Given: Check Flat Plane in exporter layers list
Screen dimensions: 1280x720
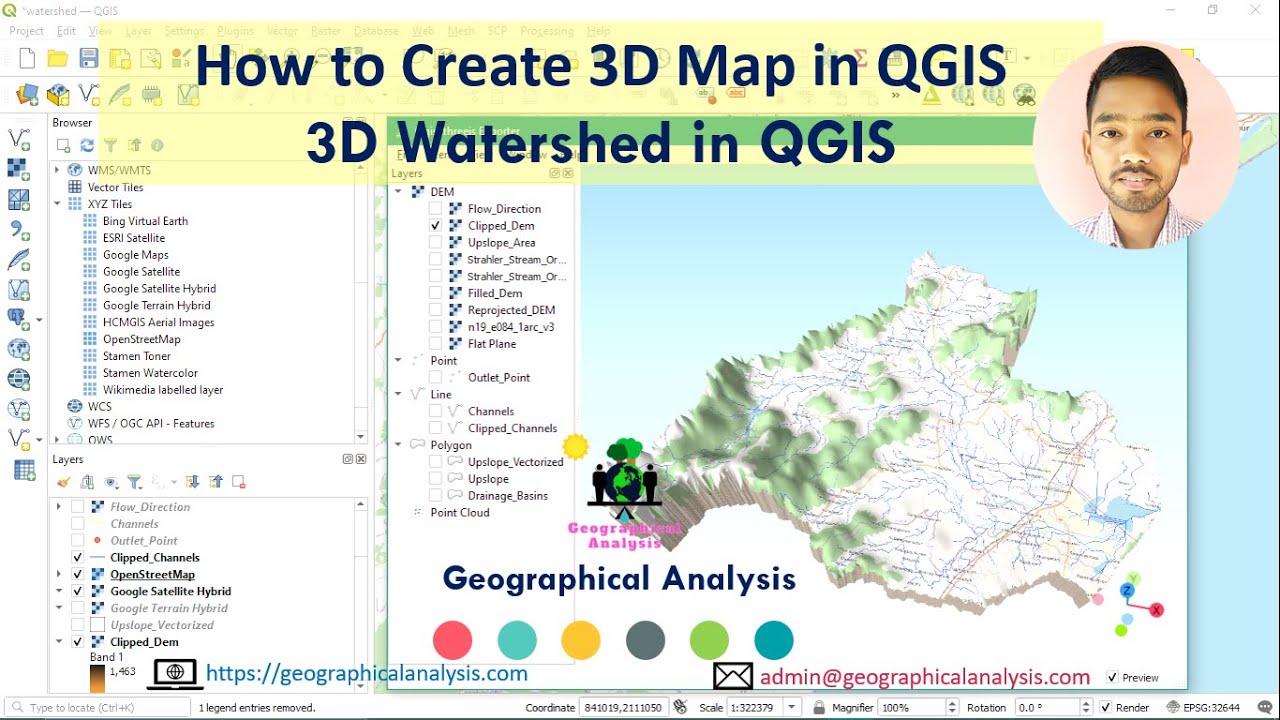Looking at the screenshot, I should tap(436, 344).
